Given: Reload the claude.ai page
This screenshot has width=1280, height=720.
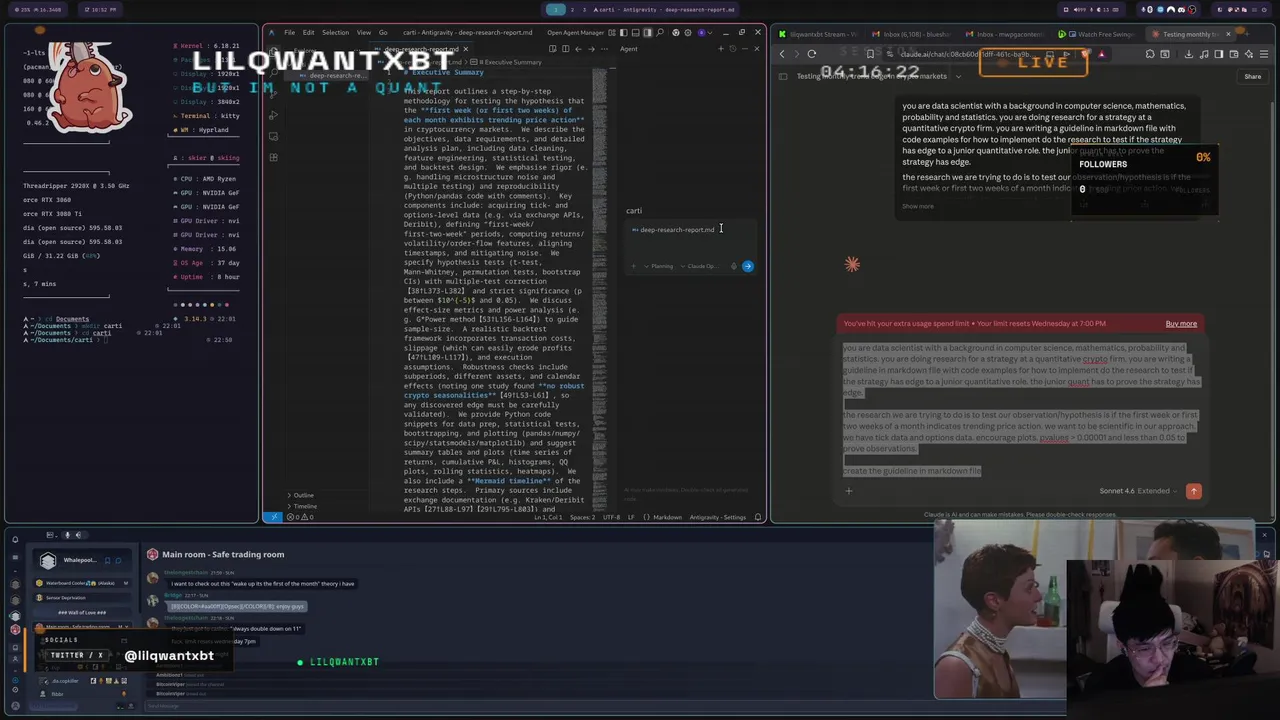Looking at the screenshot, I should (x=812, y=54).
